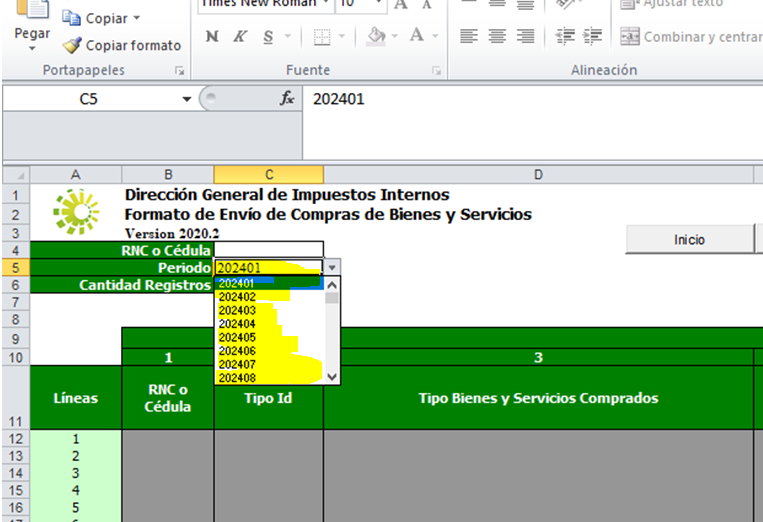The height and width of the screenshot is (522, 763).
Task: Toggle bold with the N button
Action: 212,36
